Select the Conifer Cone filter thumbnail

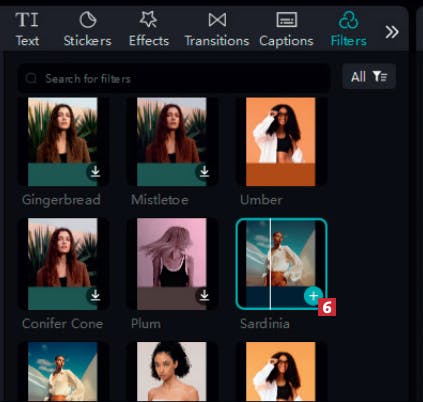point(63,264)
